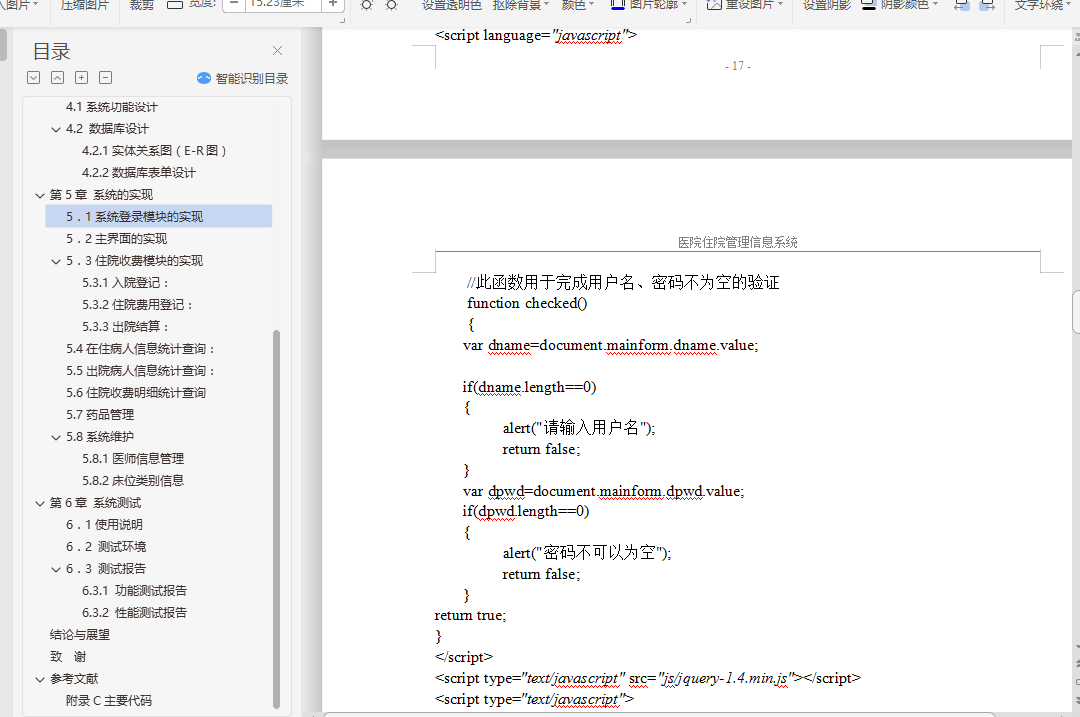Click the minus icon to demote the heading level
The height and width of the screenshot is (717, 1080).
(105, 78)
